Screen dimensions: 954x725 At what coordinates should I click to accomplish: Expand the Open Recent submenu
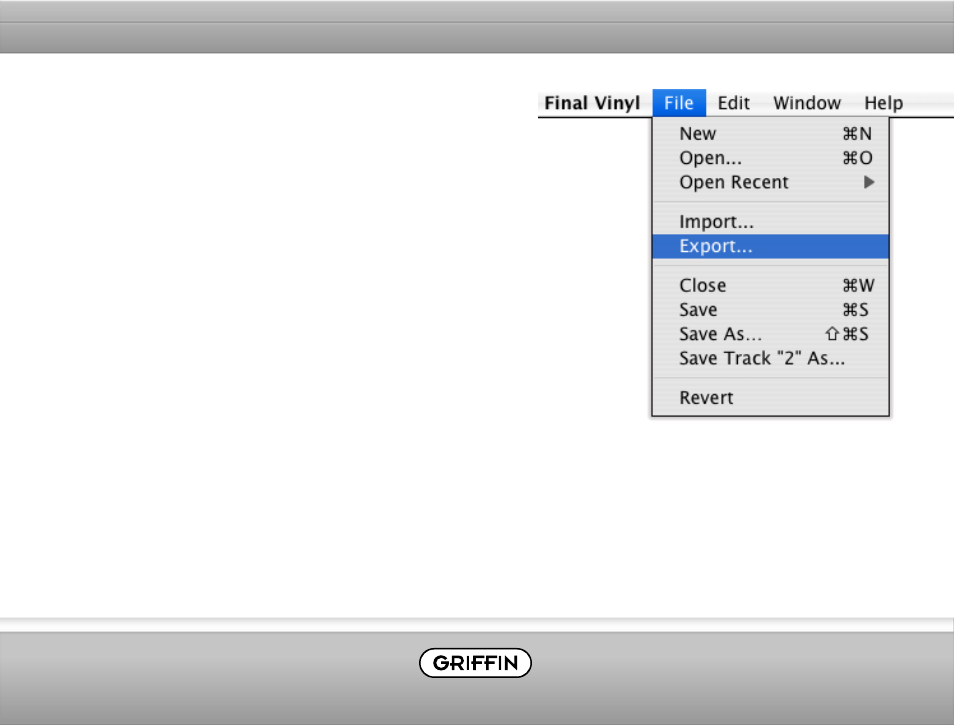770,182
